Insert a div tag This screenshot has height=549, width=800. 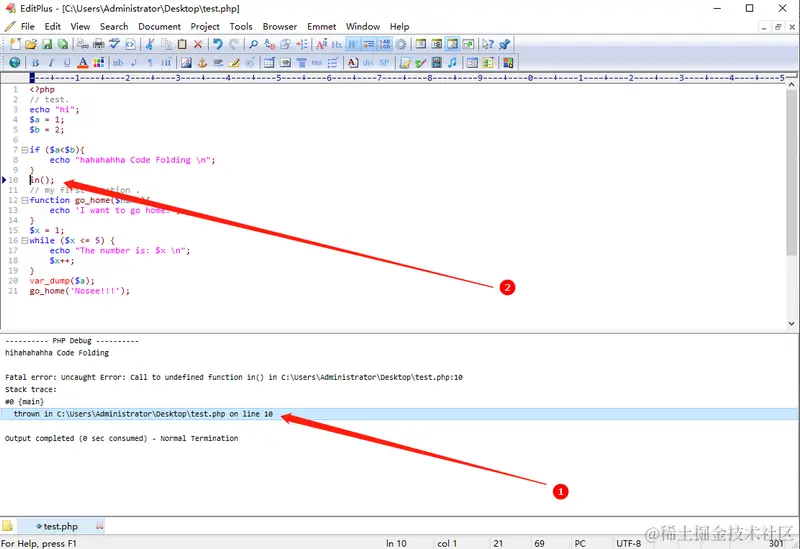click(x=368, y=62)
